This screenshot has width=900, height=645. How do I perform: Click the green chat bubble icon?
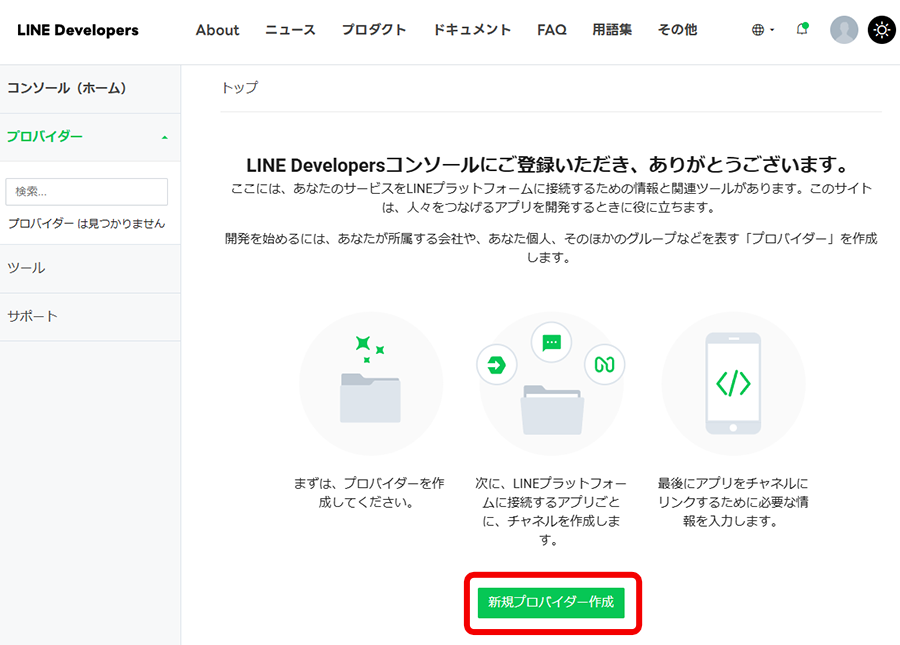tap(551, 343)
